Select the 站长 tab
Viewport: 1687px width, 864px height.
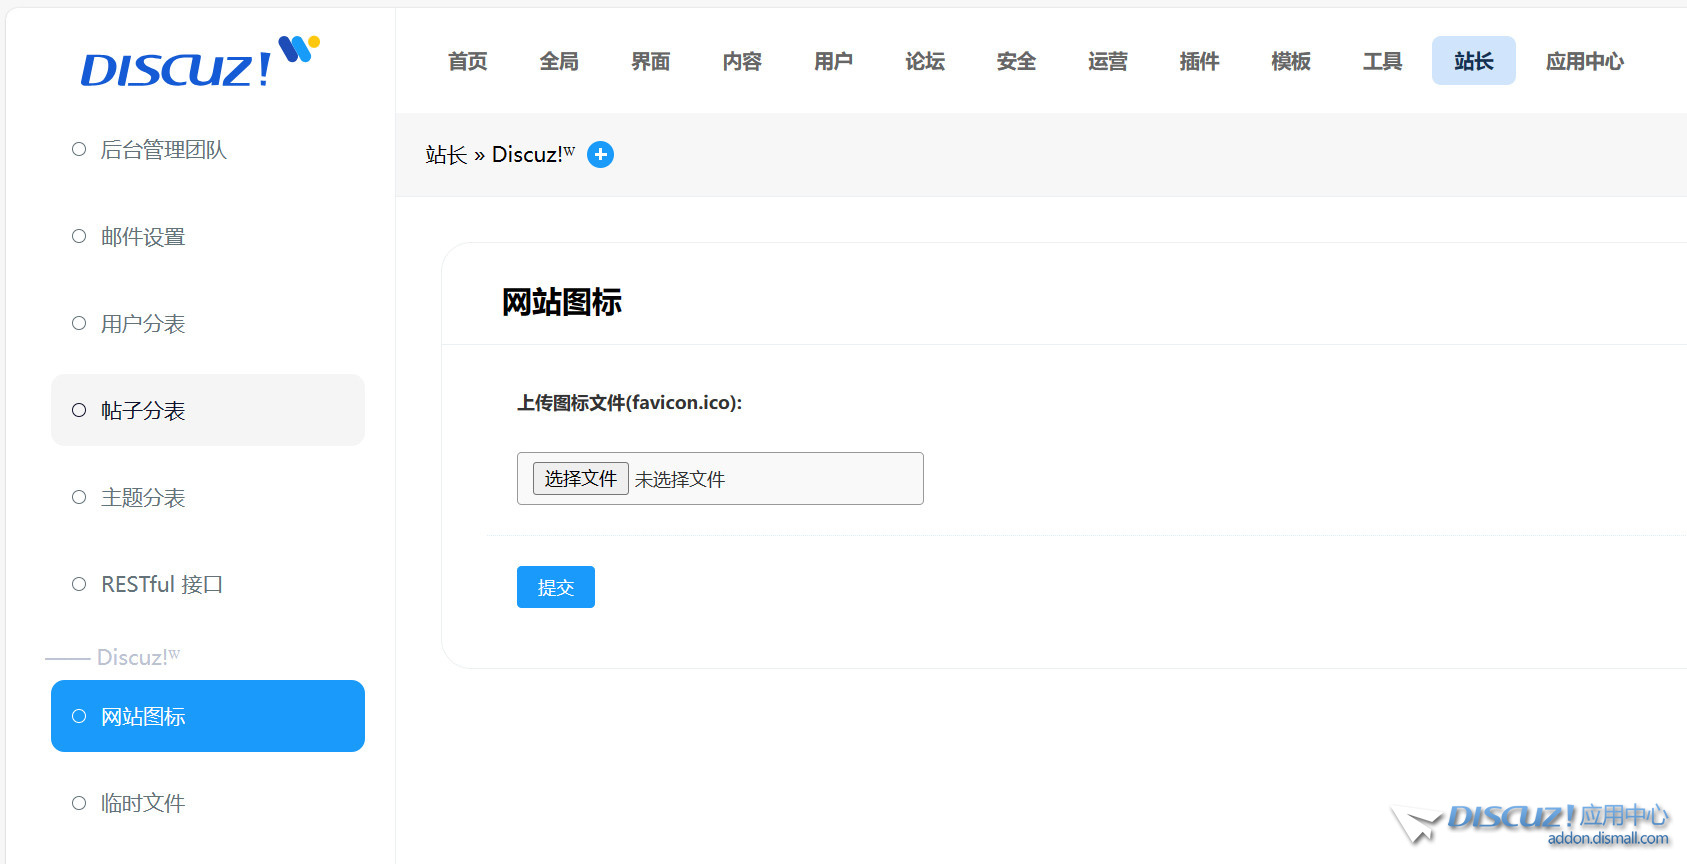pyautogui.click(x=1473, y=61)
